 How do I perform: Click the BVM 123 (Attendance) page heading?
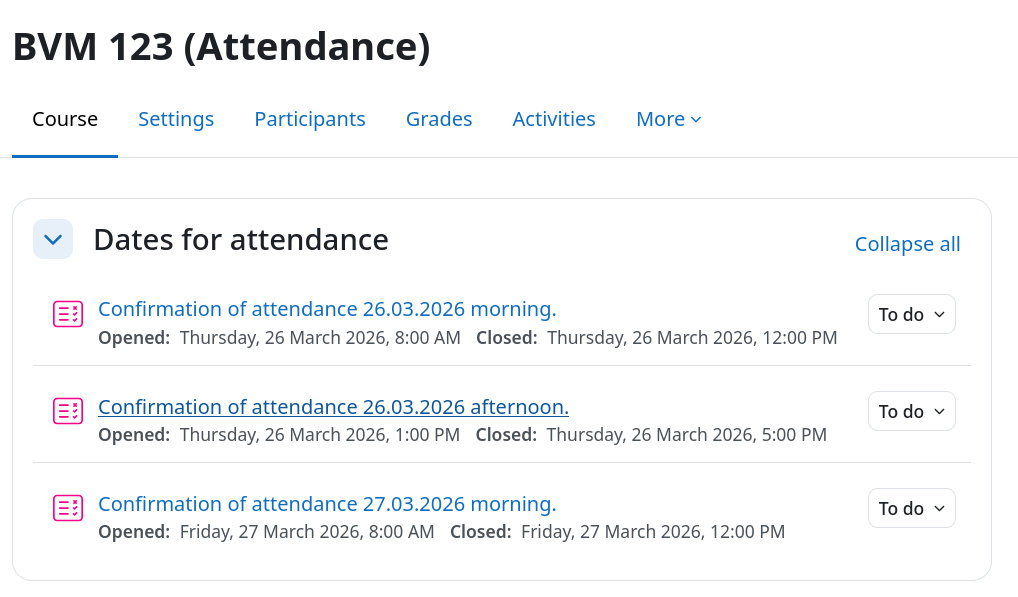221,47
